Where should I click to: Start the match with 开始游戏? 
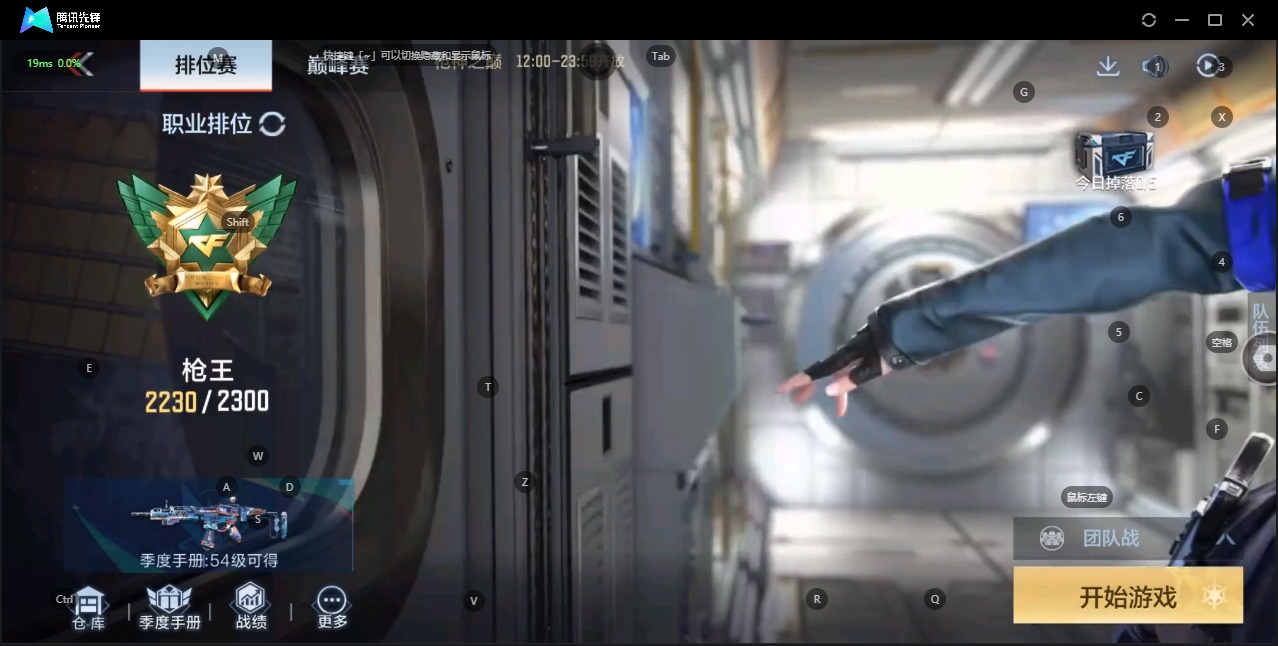pyautogui.click(x=1128, y=596)
